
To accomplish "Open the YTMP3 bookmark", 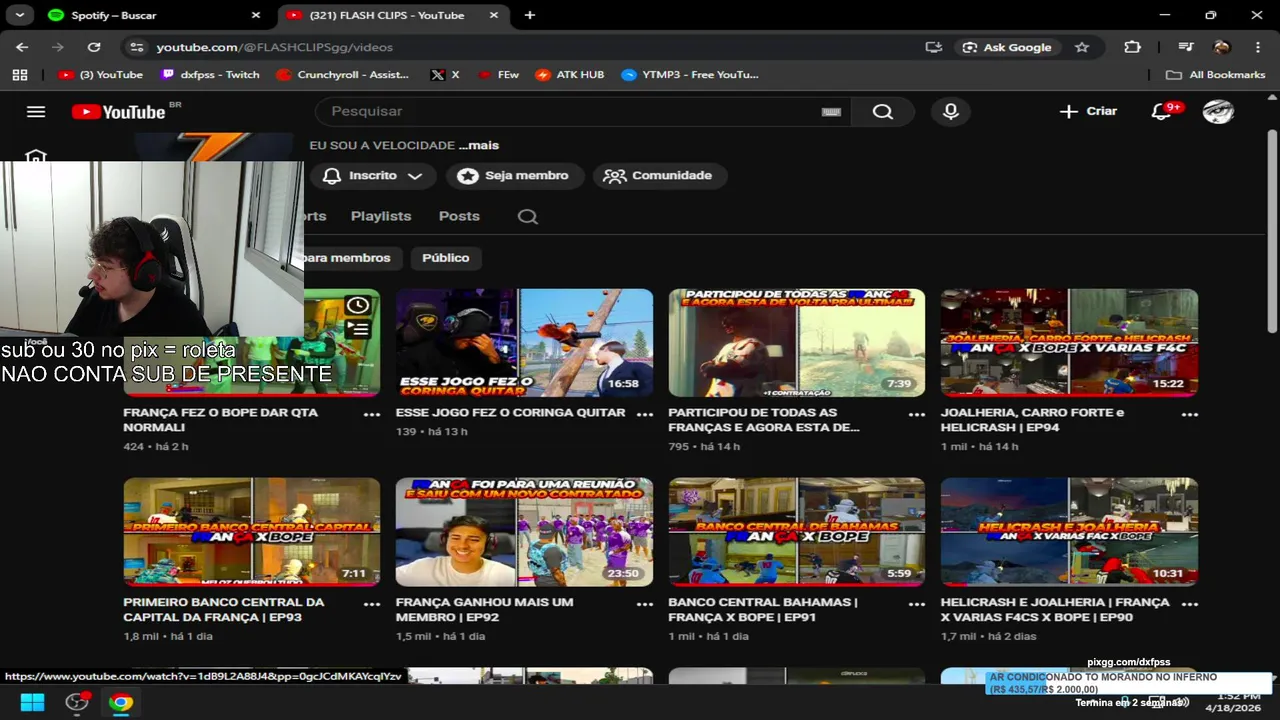I will [691, 74].
